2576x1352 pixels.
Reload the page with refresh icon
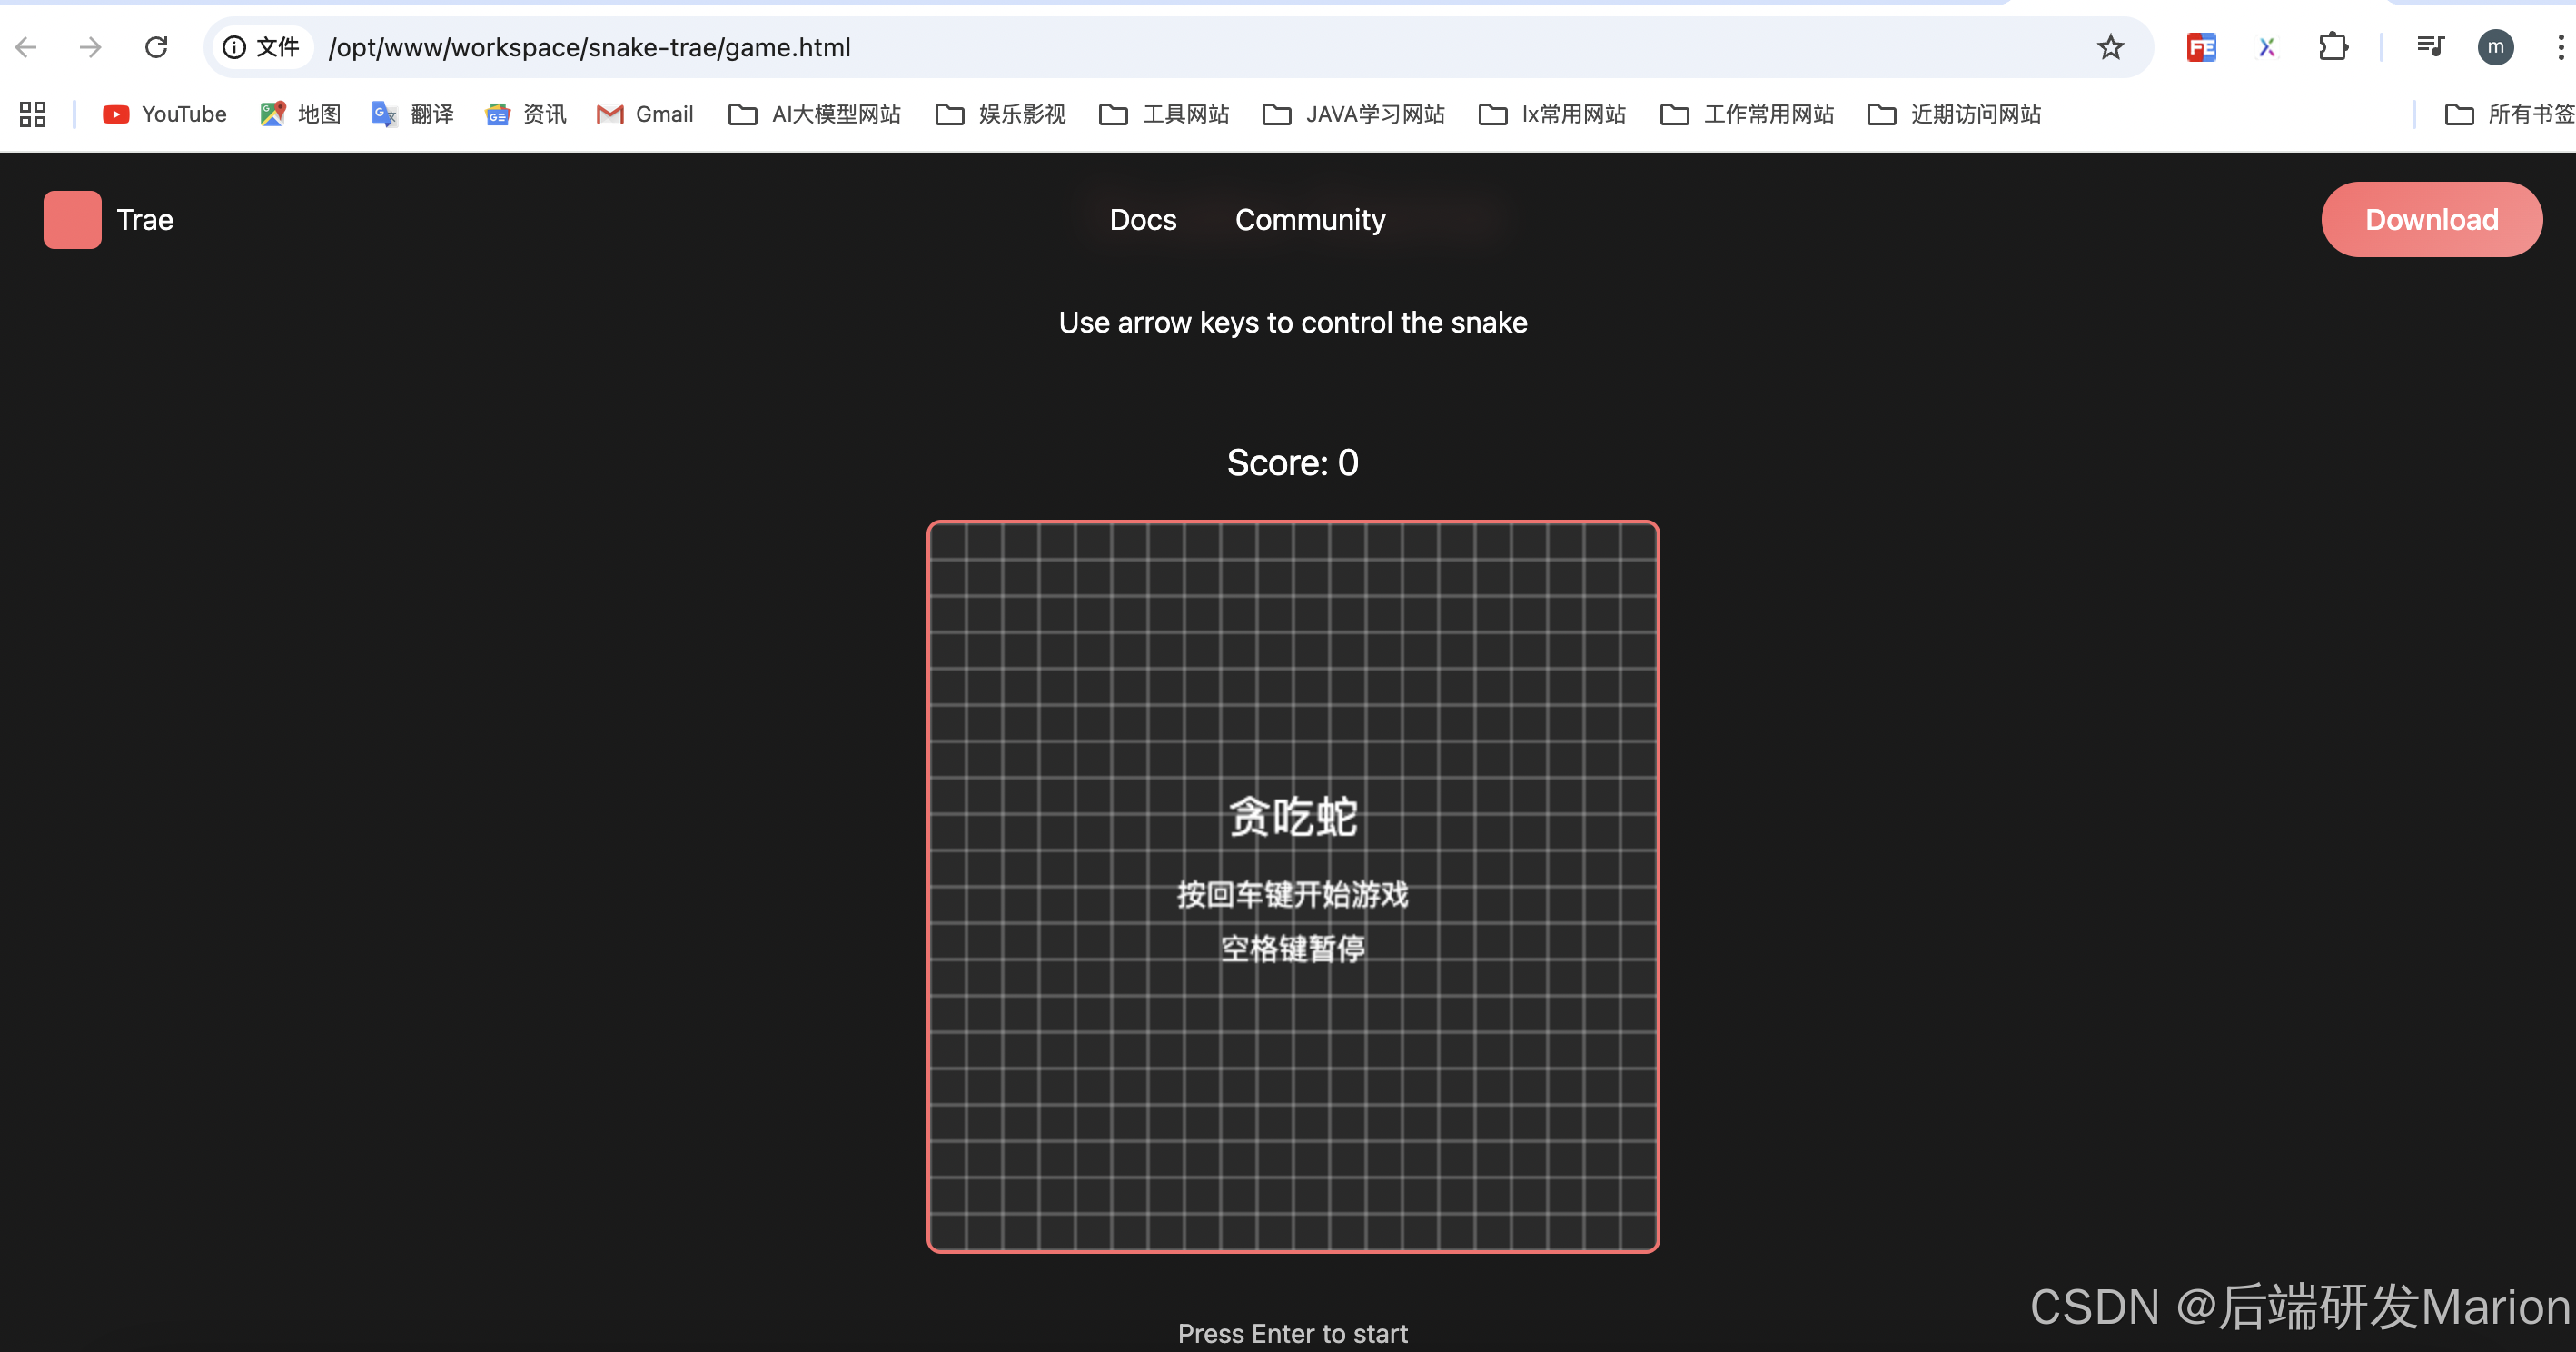tap(156, 47)
